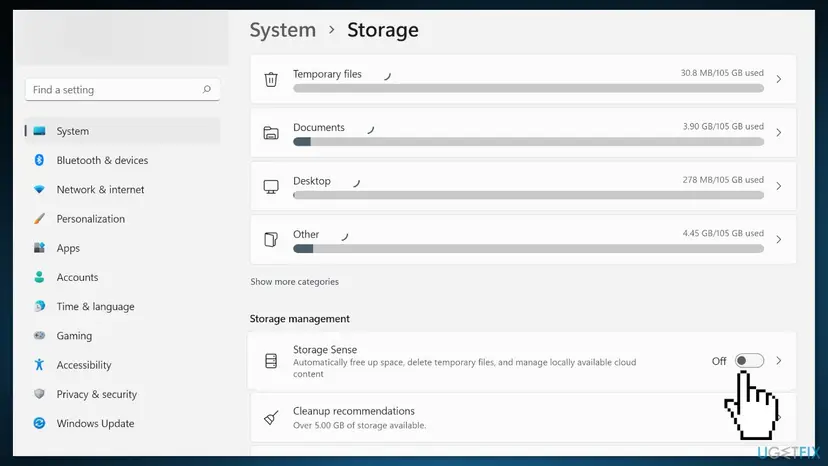Click the search magnifier icon
Viewport: 828px width, 466px height.
point(206,89)
